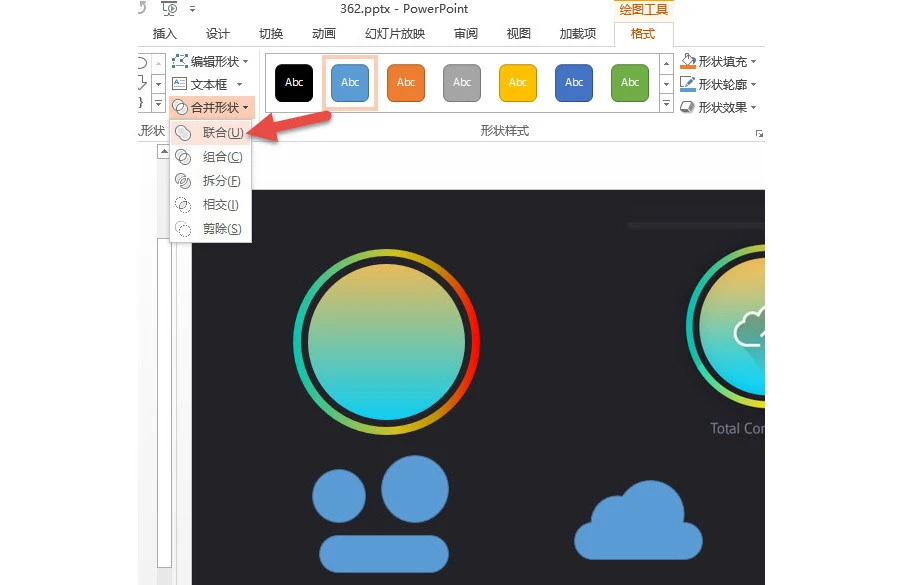The height and width of the screenshot is (585, 900).
Task: Go to the 幻灯片放映 slideshow tab
Action: coord(395,34)
